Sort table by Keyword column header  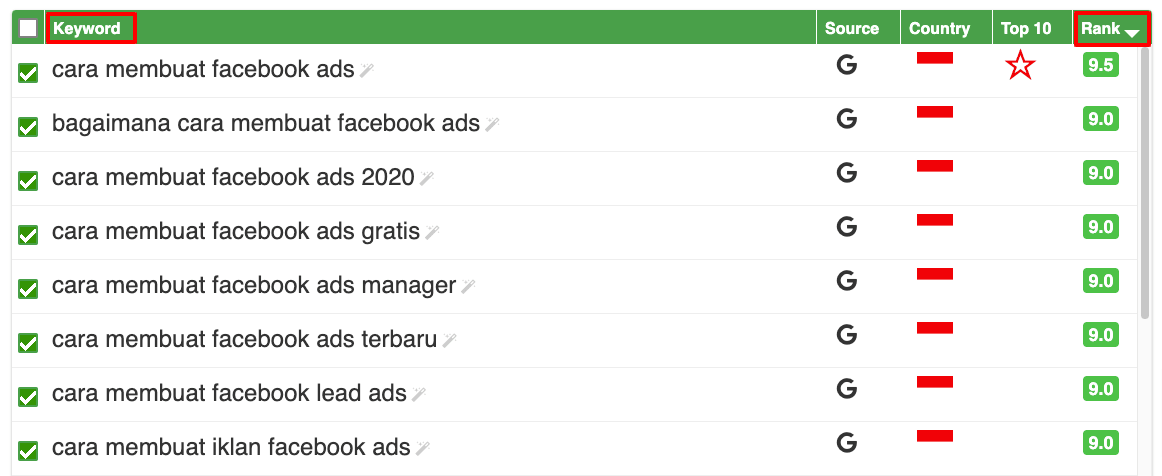(88, 28)
